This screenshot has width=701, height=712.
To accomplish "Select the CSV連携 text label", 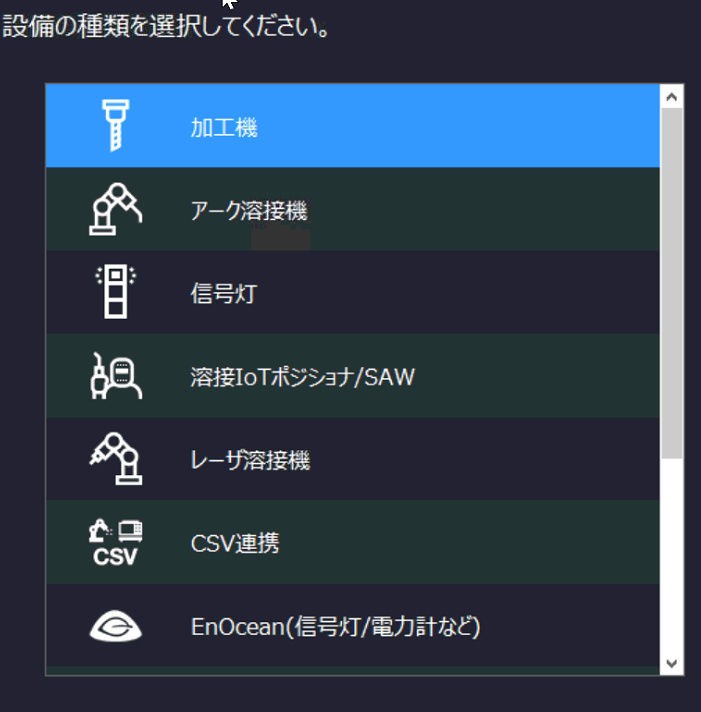I will 235,543.
